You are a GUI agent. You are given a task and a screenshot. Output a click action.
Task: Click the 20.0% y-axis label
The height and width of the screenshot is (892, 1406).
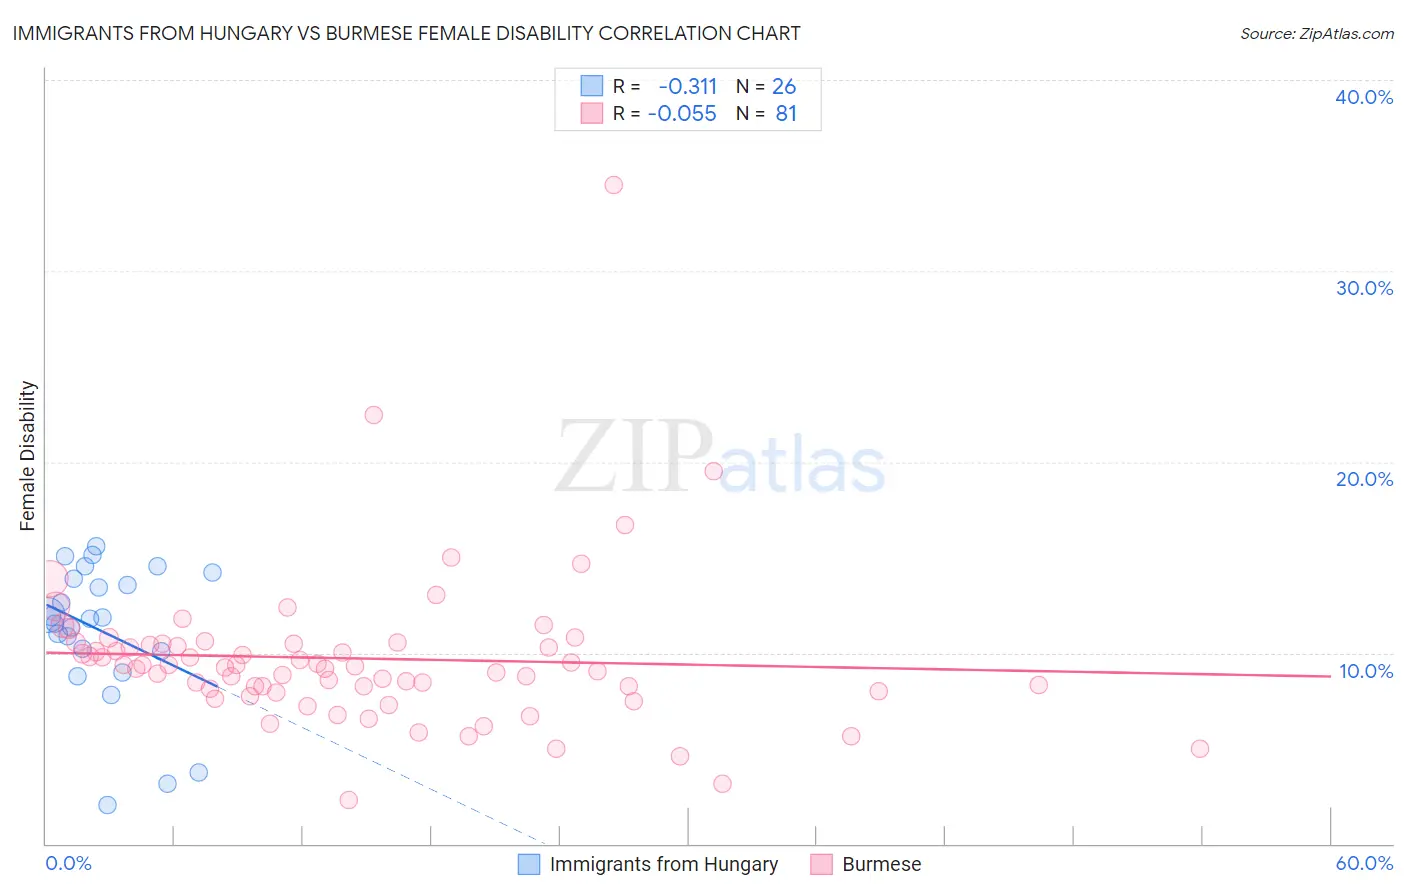pyautogui.click(x=1364, y=479)
